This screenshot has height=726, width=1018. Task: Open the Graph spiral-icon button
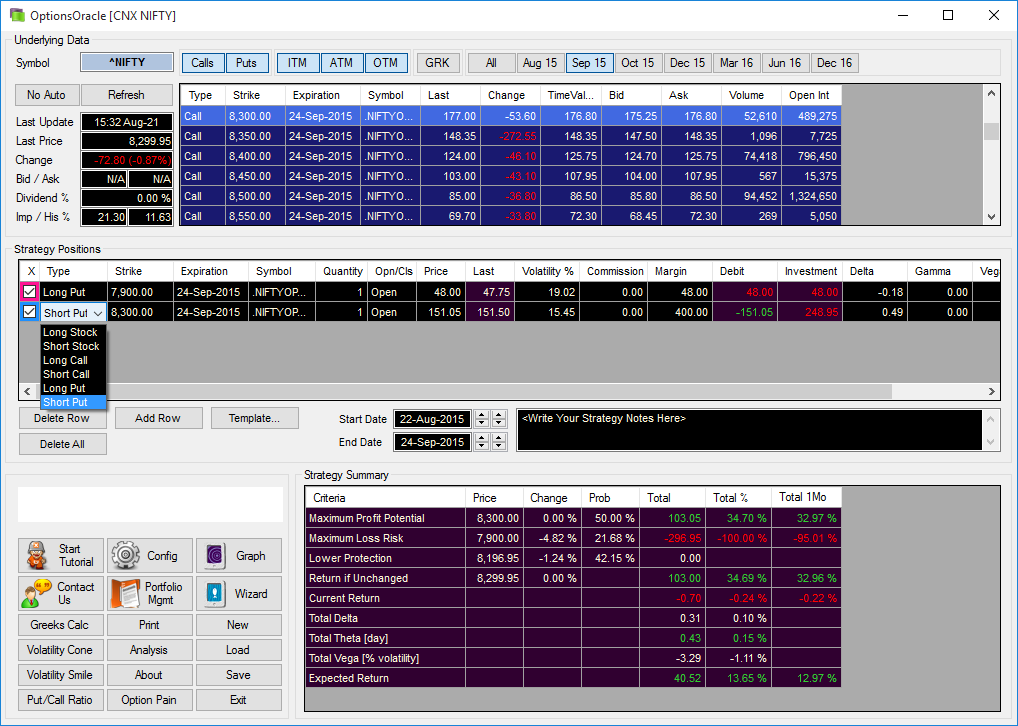tap(239, 555)
